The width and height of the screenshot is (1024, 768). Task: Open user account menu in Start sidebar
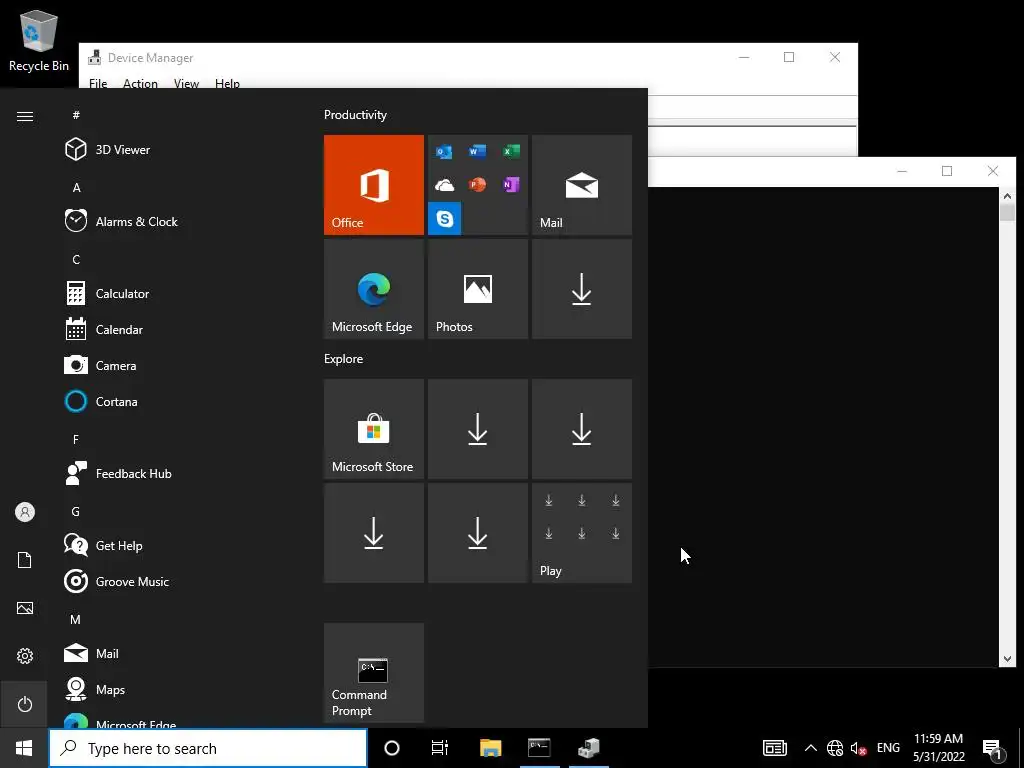pyautogui.click(x=25, y=512)
